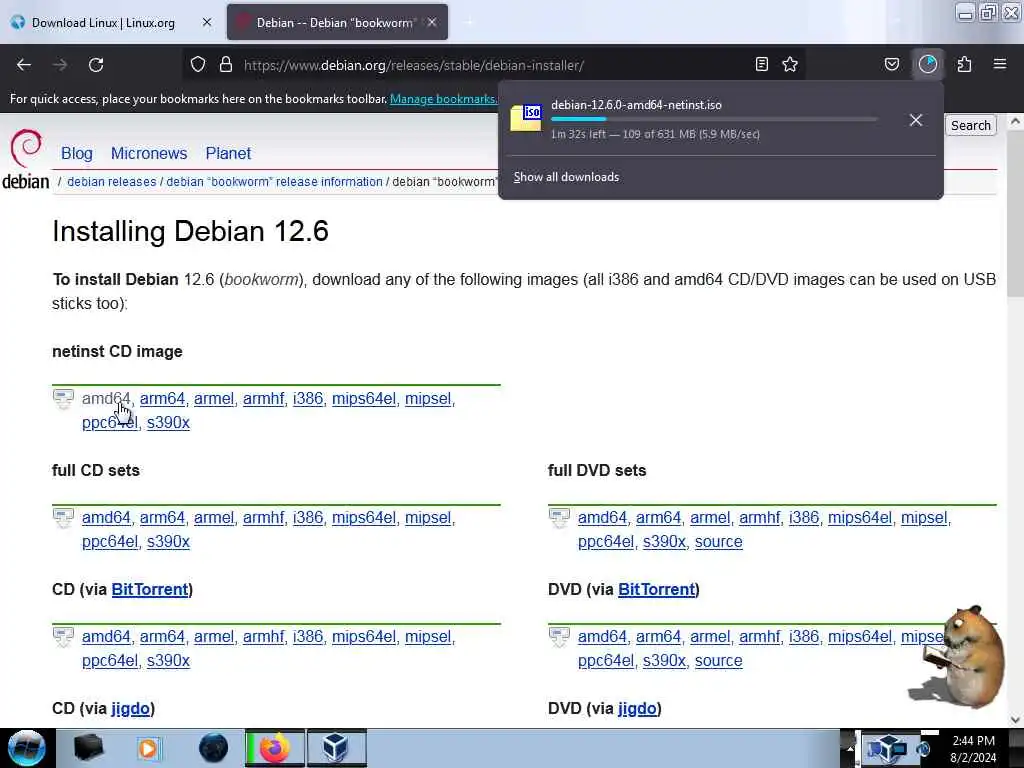Click Show all downloads
This screenshot has height=768, width=1024.
pyautogui.click(x=566, y=177)
